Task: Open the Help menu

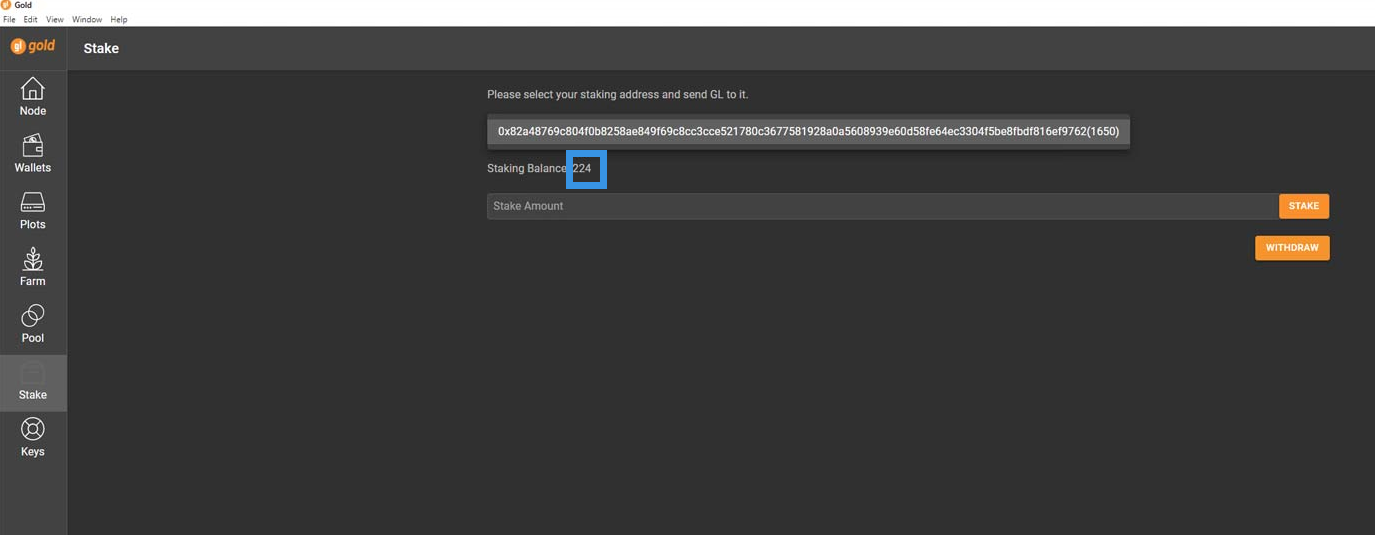Action: [119, 20]
